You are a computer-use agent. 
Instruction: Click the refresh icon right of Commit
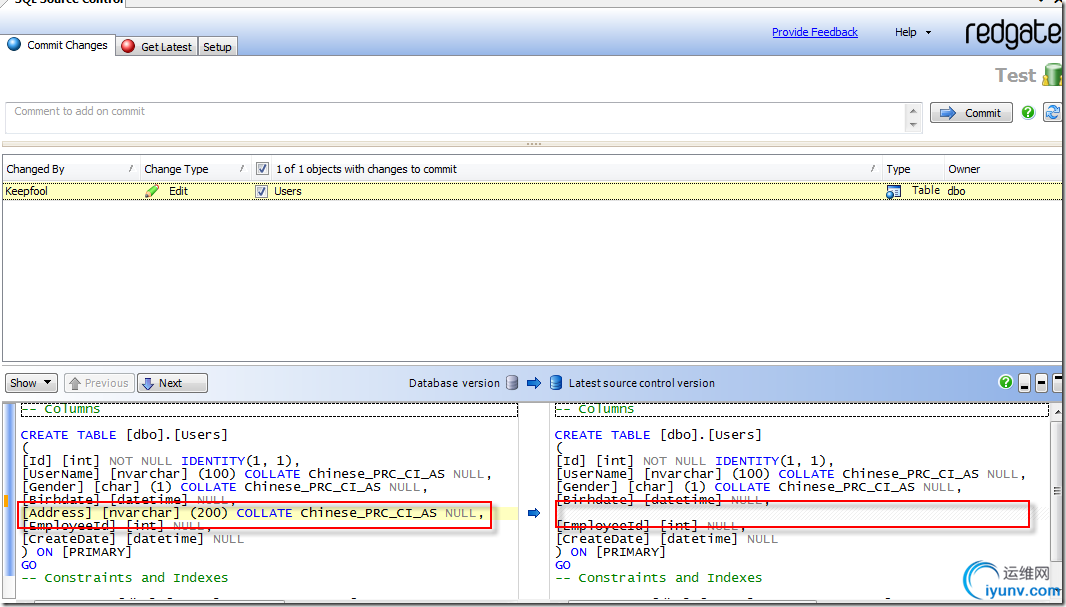pyautogui.click(x=1052, y=113)
